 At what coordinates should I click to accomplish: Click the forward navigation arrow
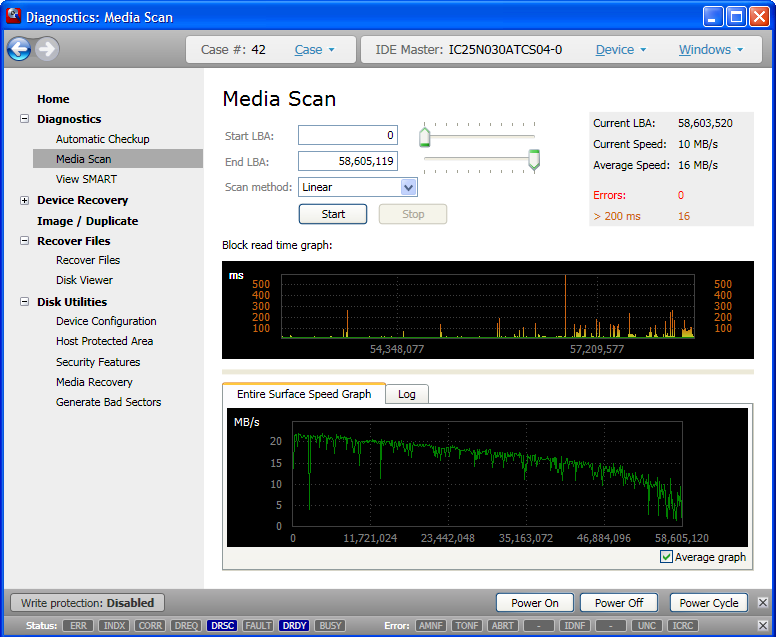coord(47,49)
